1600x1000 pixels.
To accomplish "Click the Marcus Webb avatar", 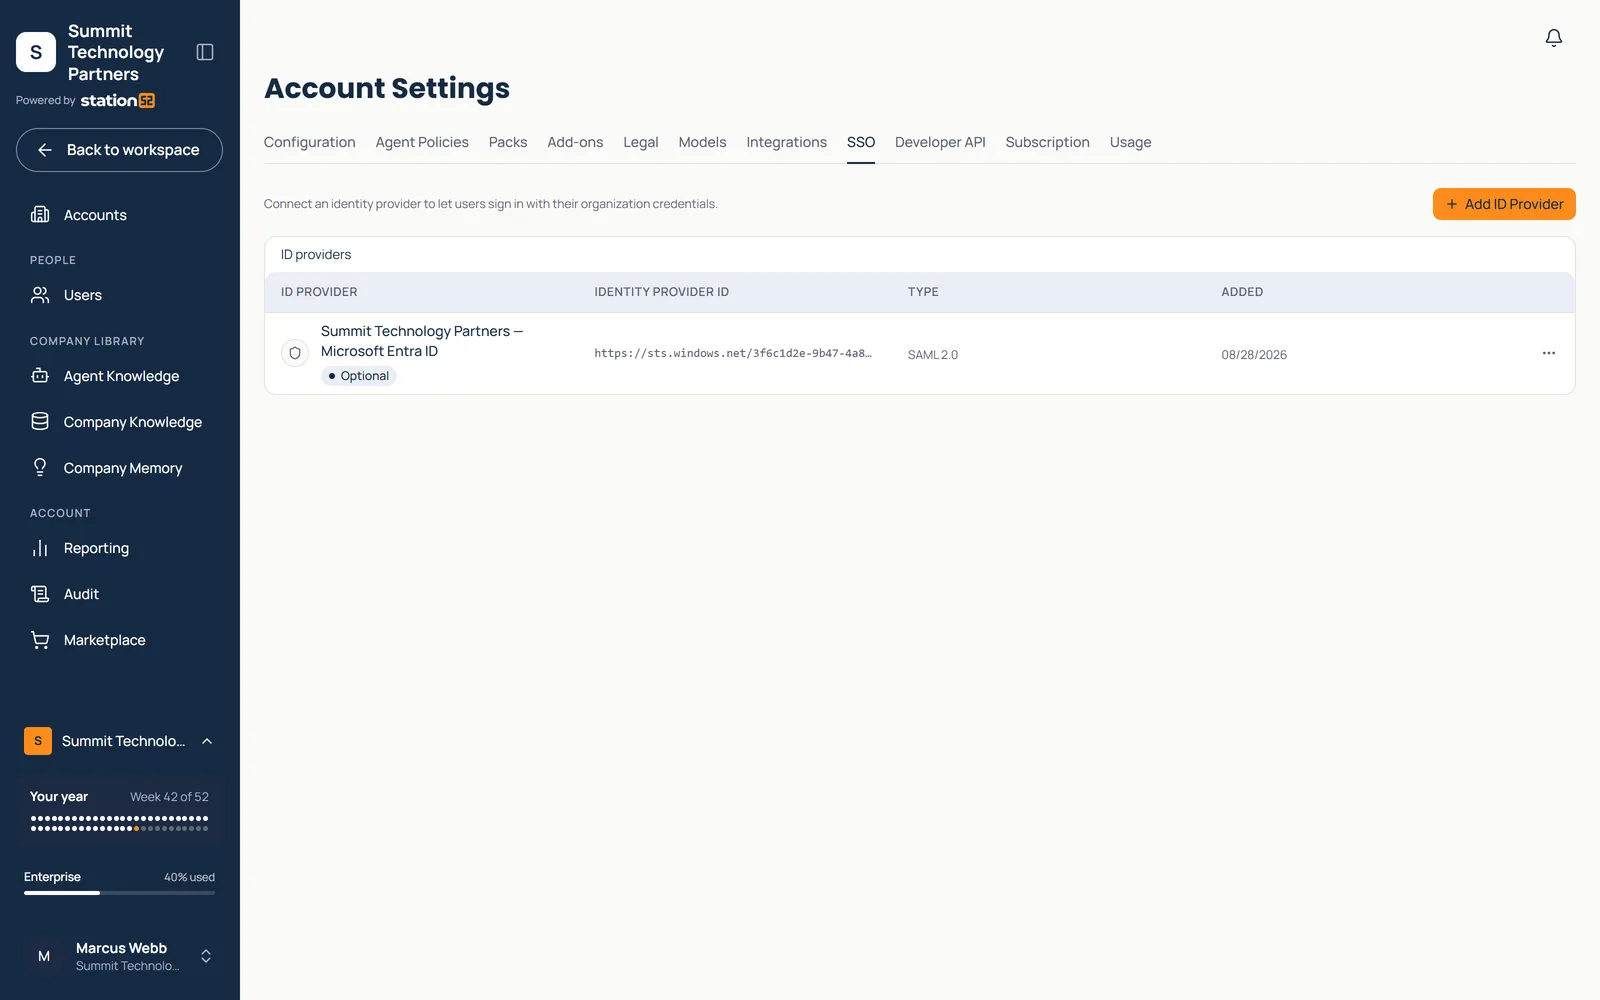I will 44,956.
